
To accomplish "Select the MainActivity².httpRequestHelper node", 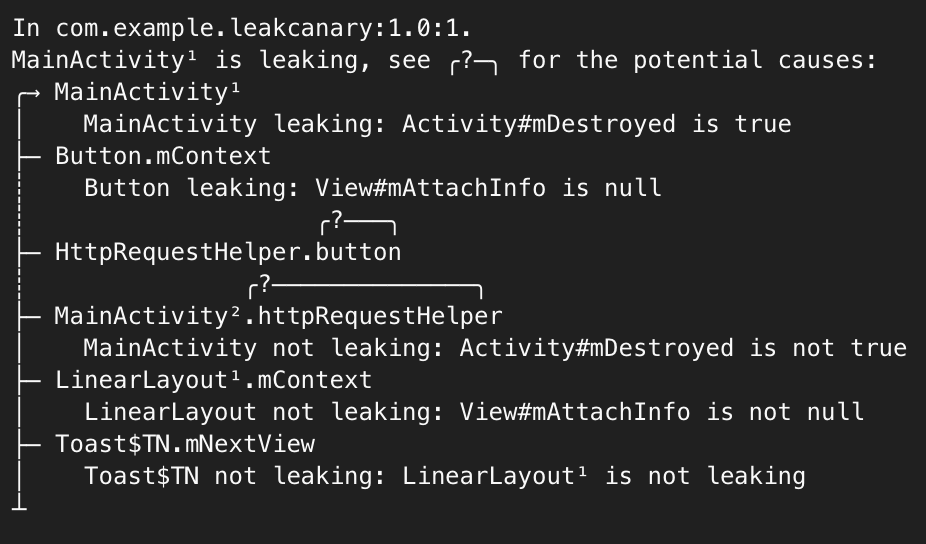I will 278,316.
